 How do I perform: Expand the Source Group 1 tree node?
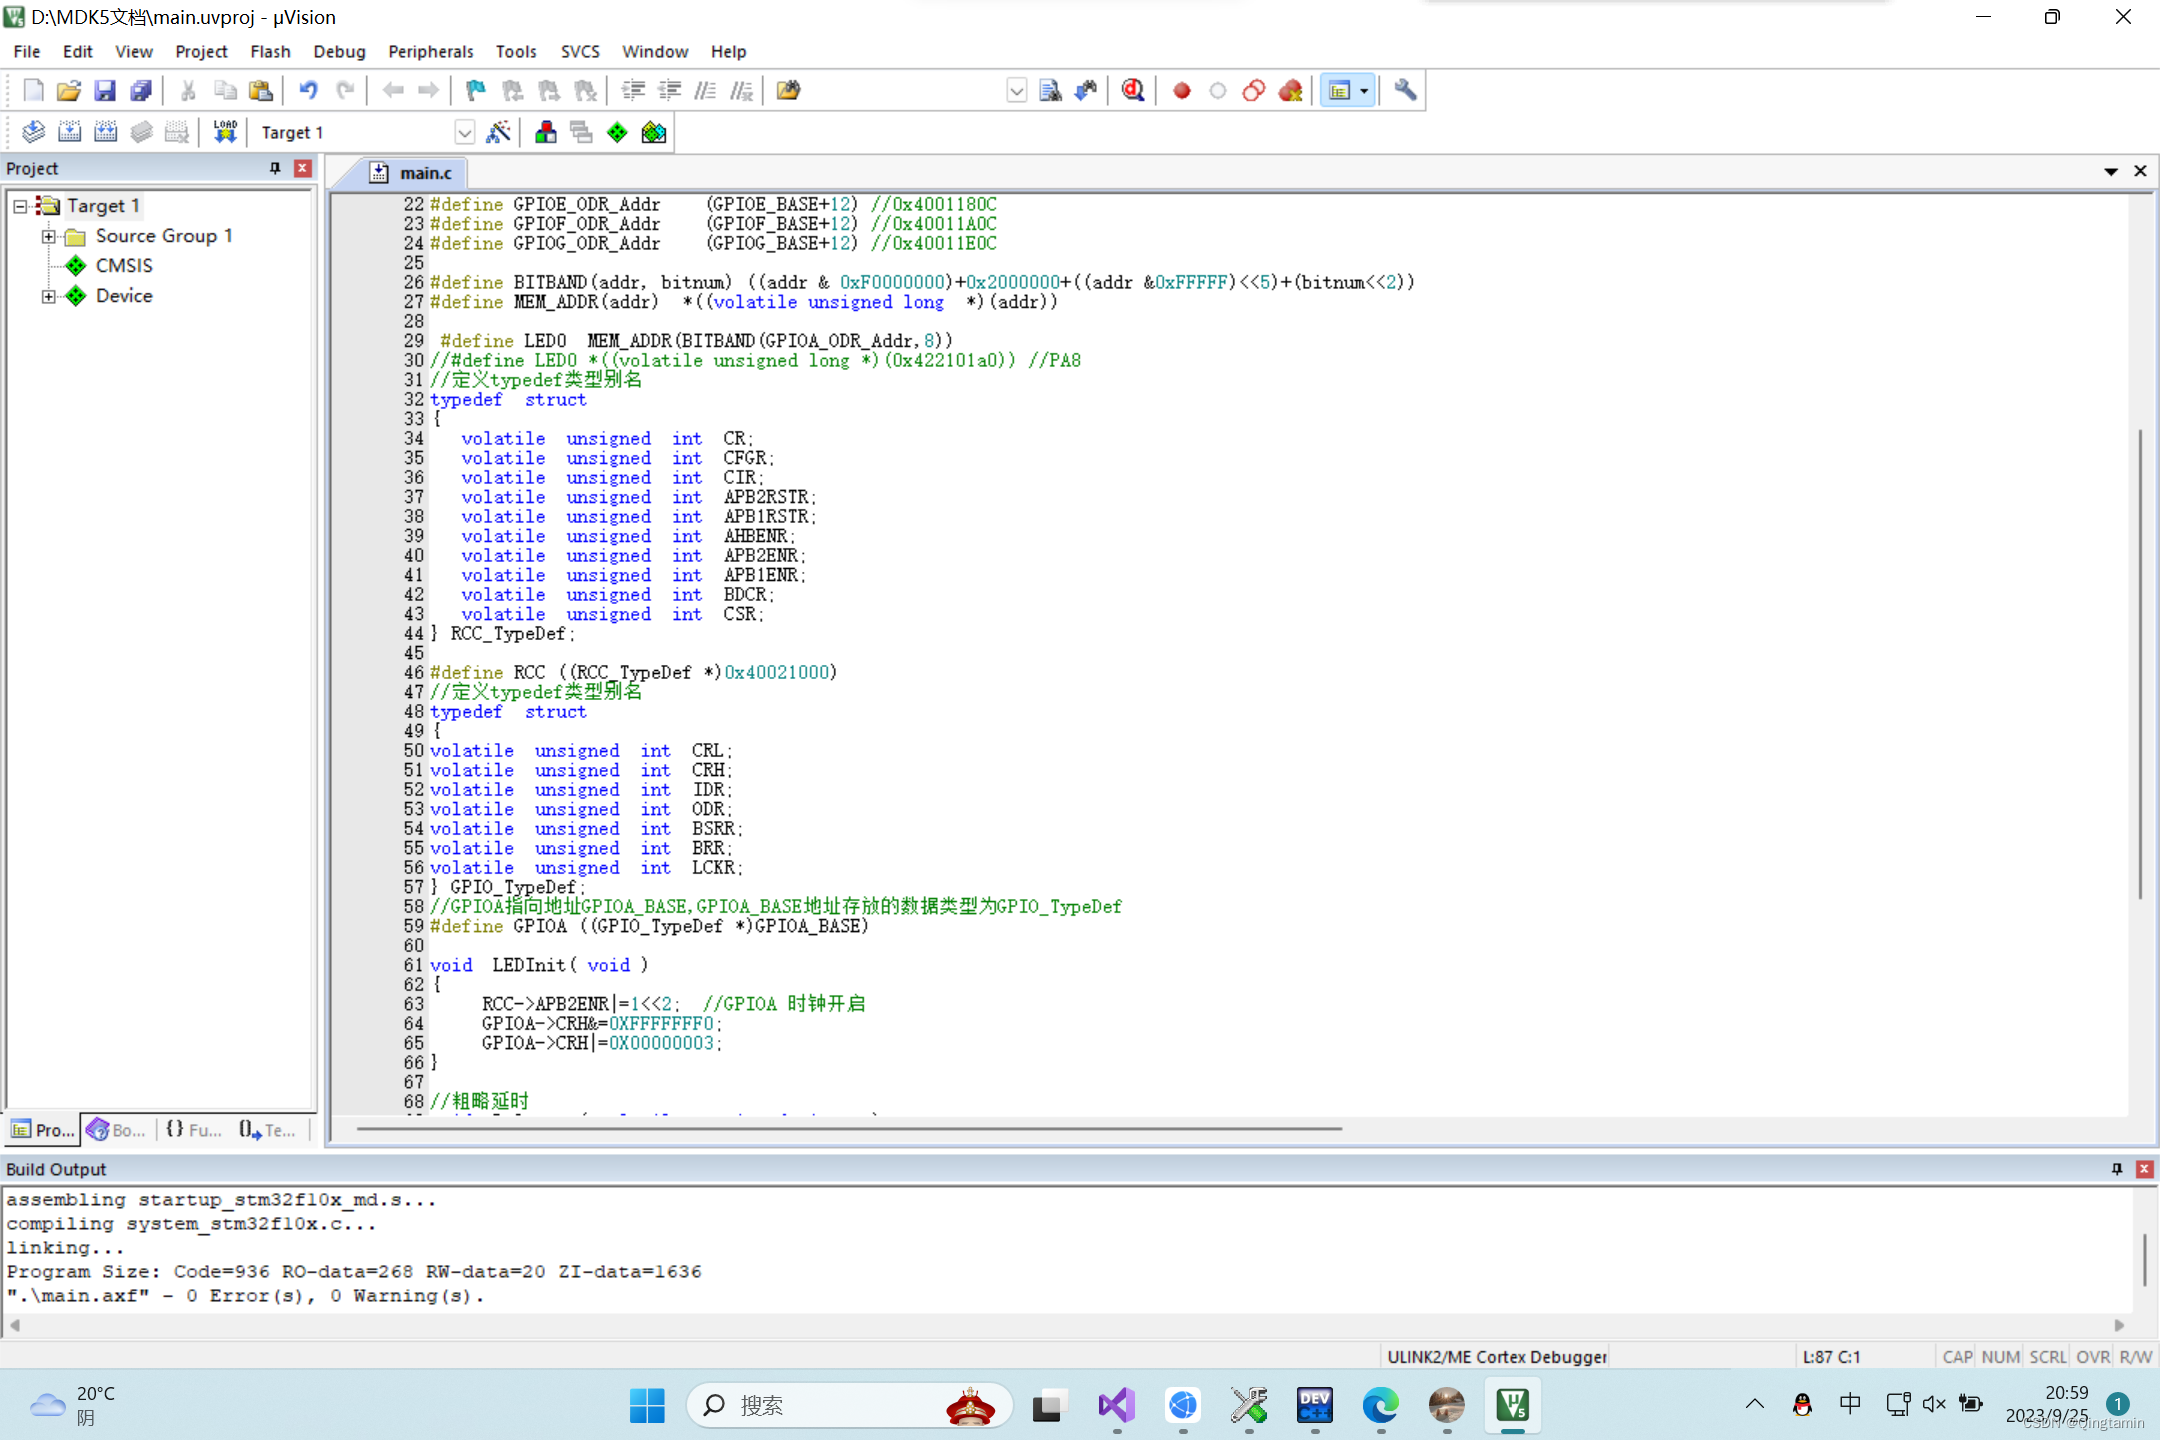coord(48,236)
